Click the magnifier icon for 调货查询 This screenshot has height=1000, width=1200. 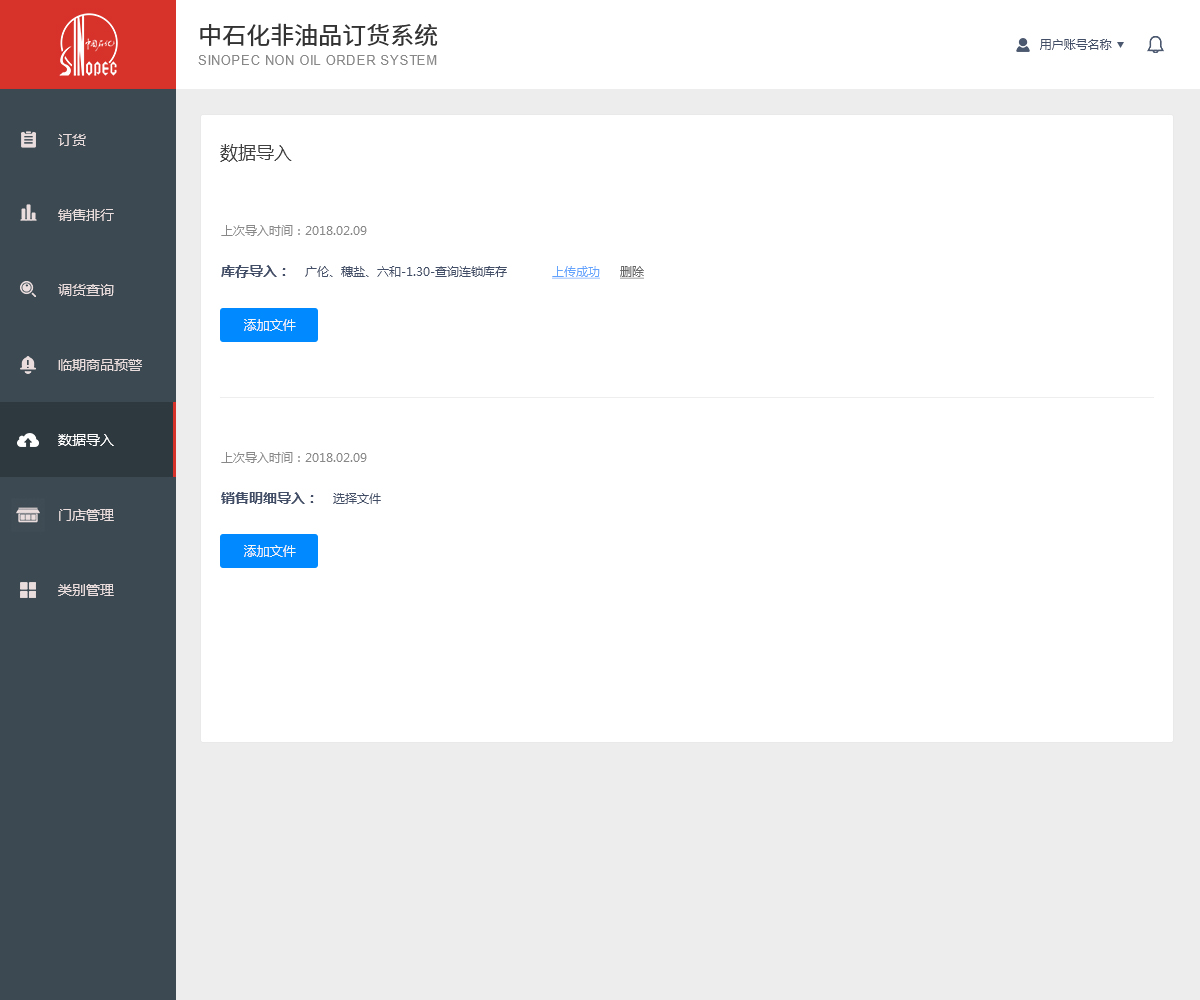coord(28,289)
